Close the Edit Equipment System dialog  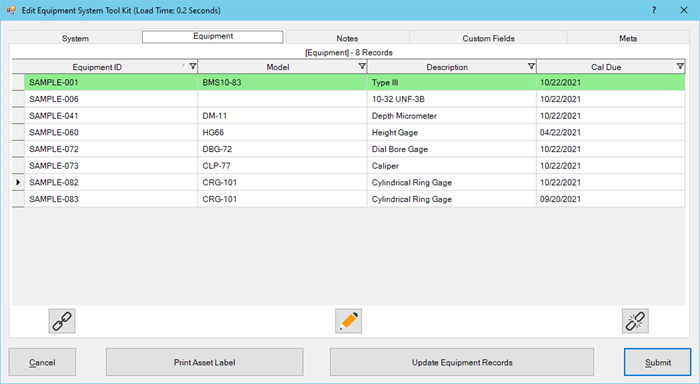pyautogui.click(x=683, y=10)
